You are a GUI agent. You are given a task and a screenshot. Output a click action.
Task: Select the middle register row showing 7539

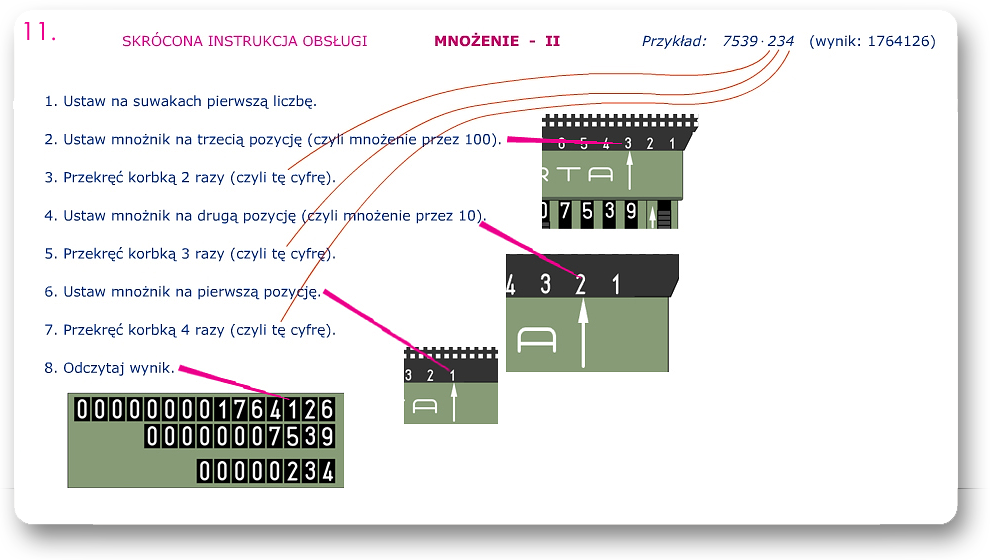tap(239, 437)
